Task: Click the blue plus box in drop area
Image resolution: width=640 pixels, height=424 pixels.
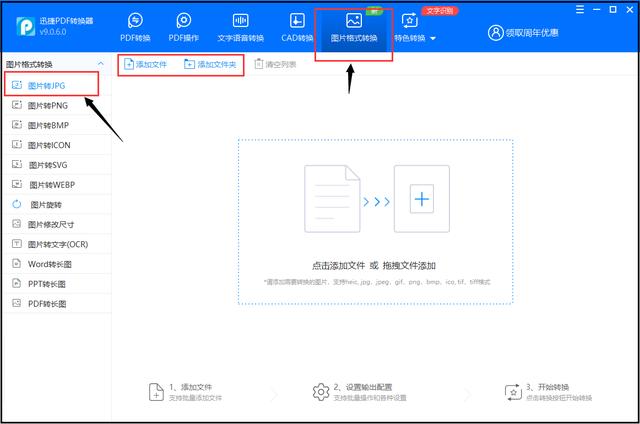Action: coord(422,199)
